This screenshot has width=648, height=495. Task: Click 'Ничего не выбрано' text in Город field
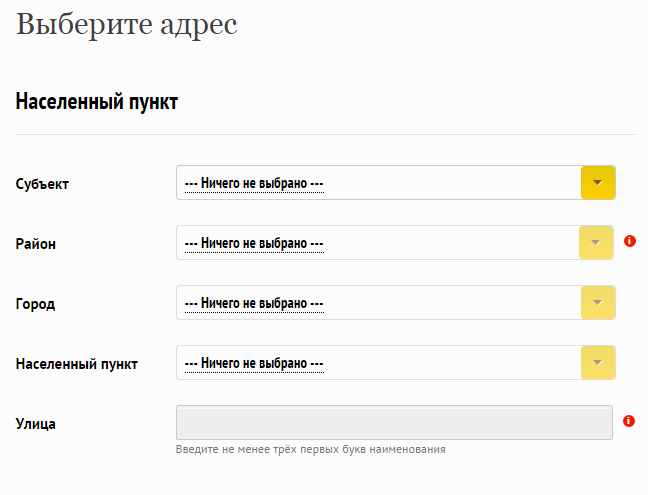(254, 303)
